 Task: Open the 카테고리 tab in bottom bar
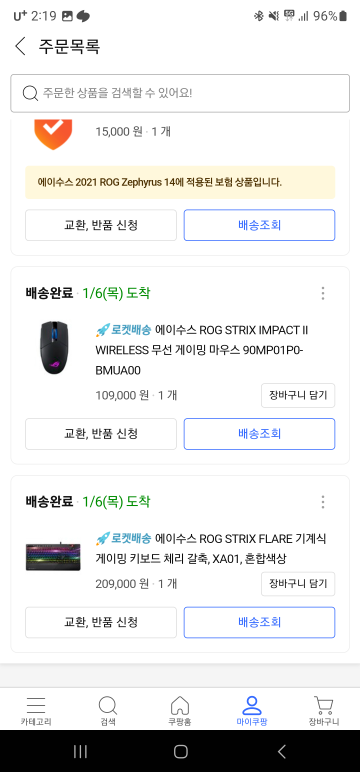point(36,712)
